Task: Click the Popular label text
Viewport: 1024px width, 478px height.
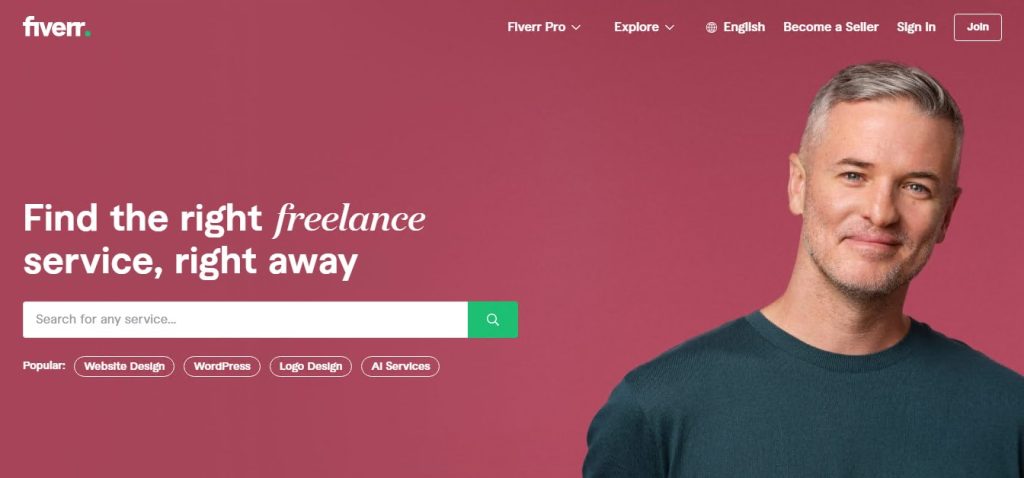Action: tap(44, 366)
